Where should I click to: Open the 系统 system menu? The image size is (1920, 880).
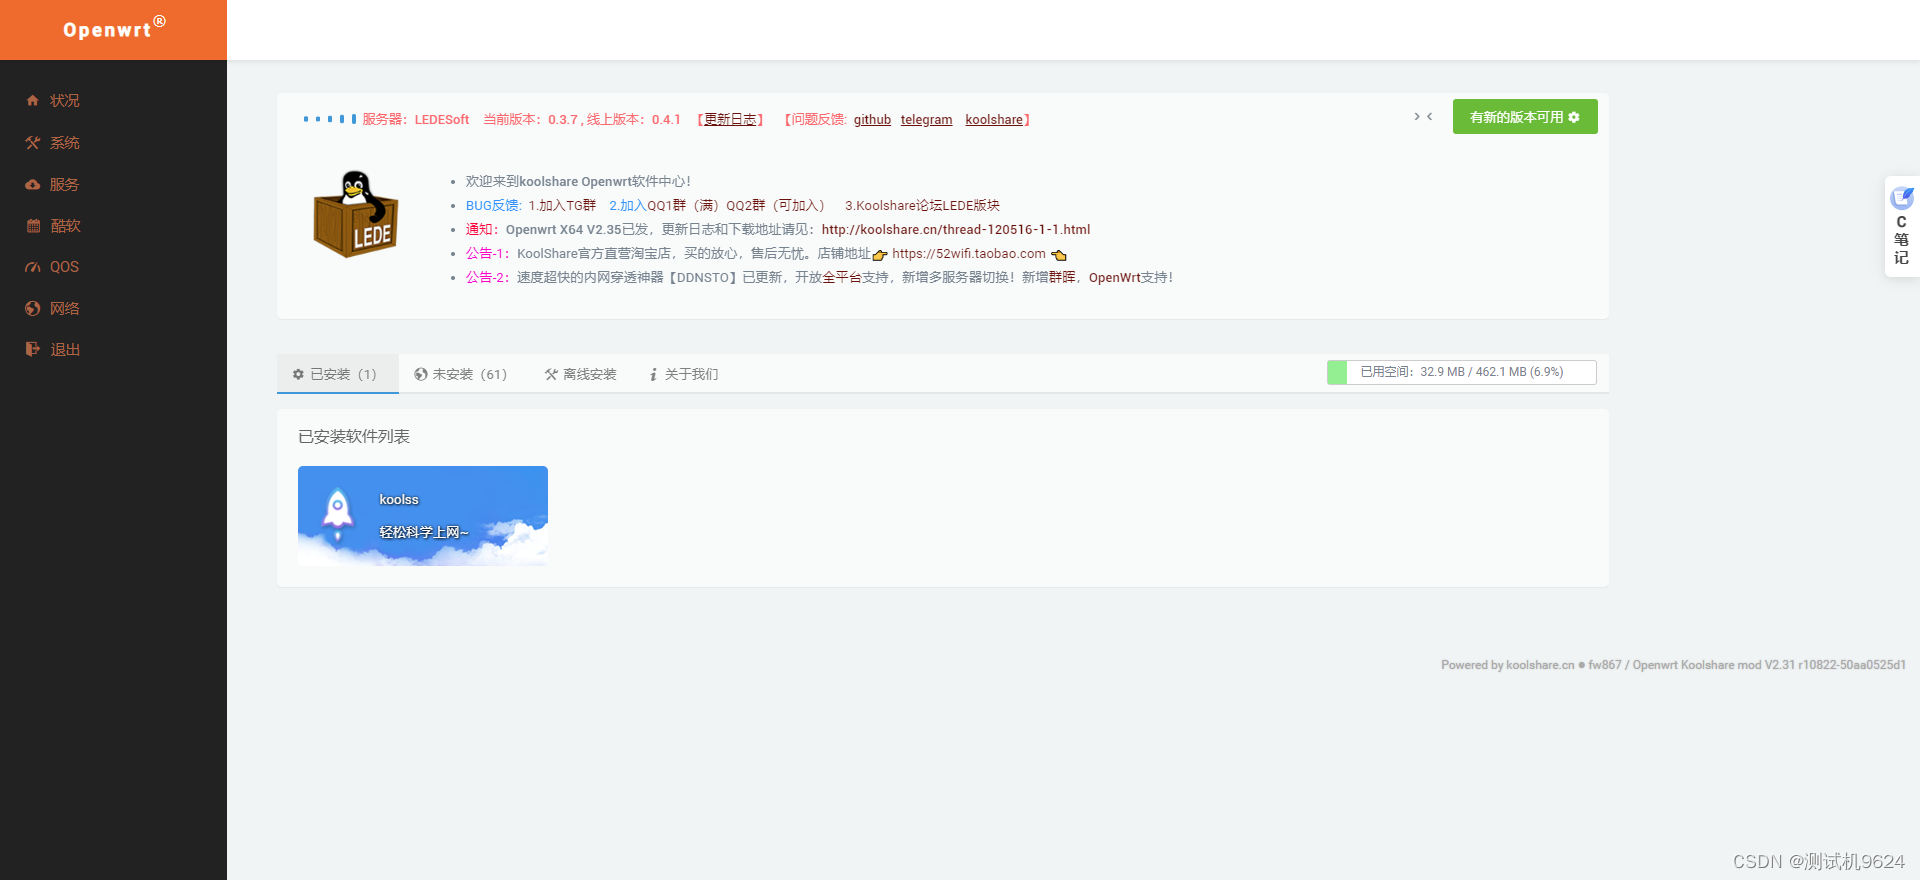[65, 143]
